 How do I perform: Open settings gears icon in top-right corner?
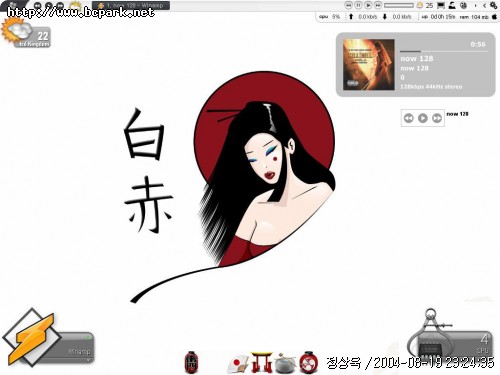tap(494, 5)
